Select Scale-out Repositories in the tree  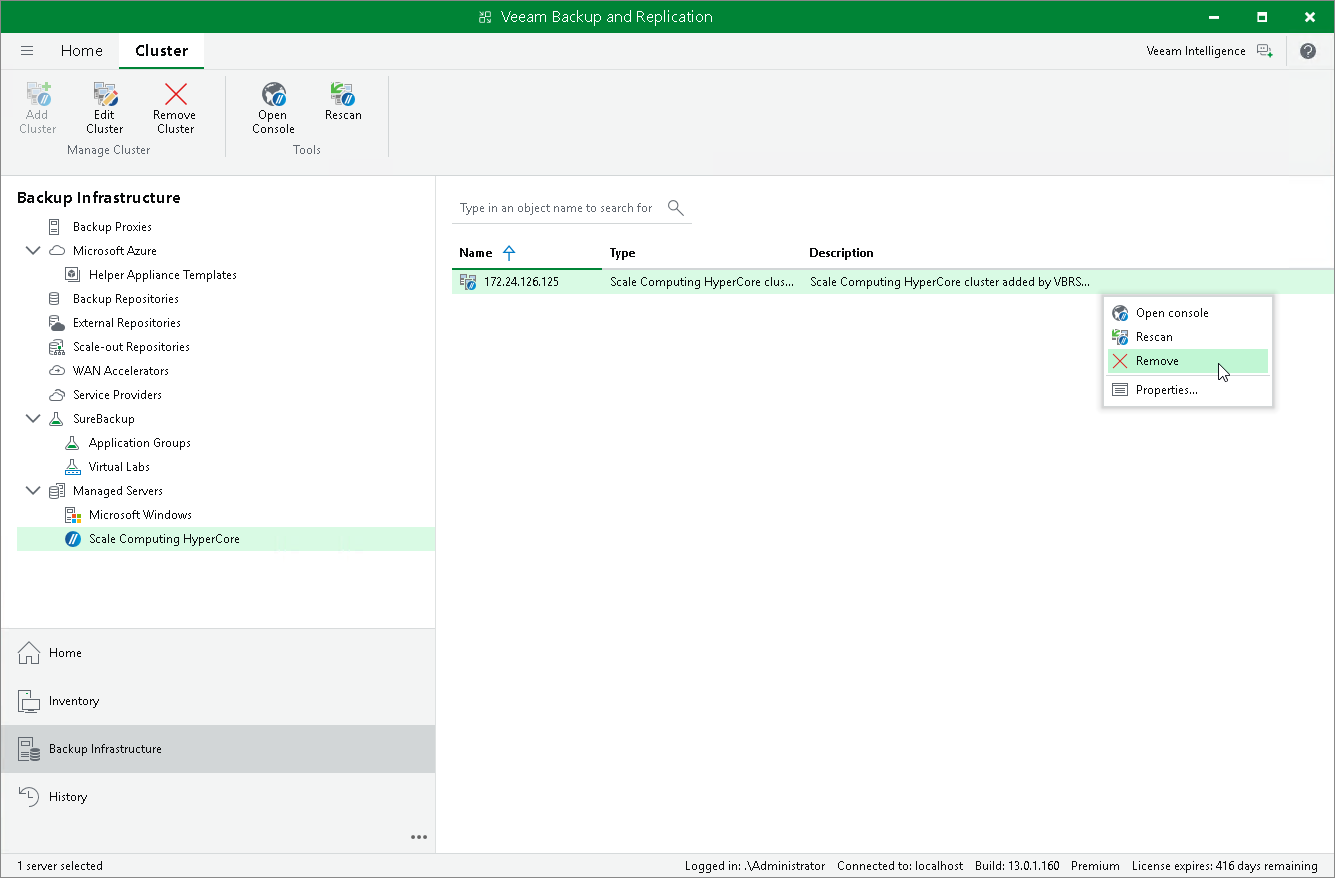coord(131,347)
